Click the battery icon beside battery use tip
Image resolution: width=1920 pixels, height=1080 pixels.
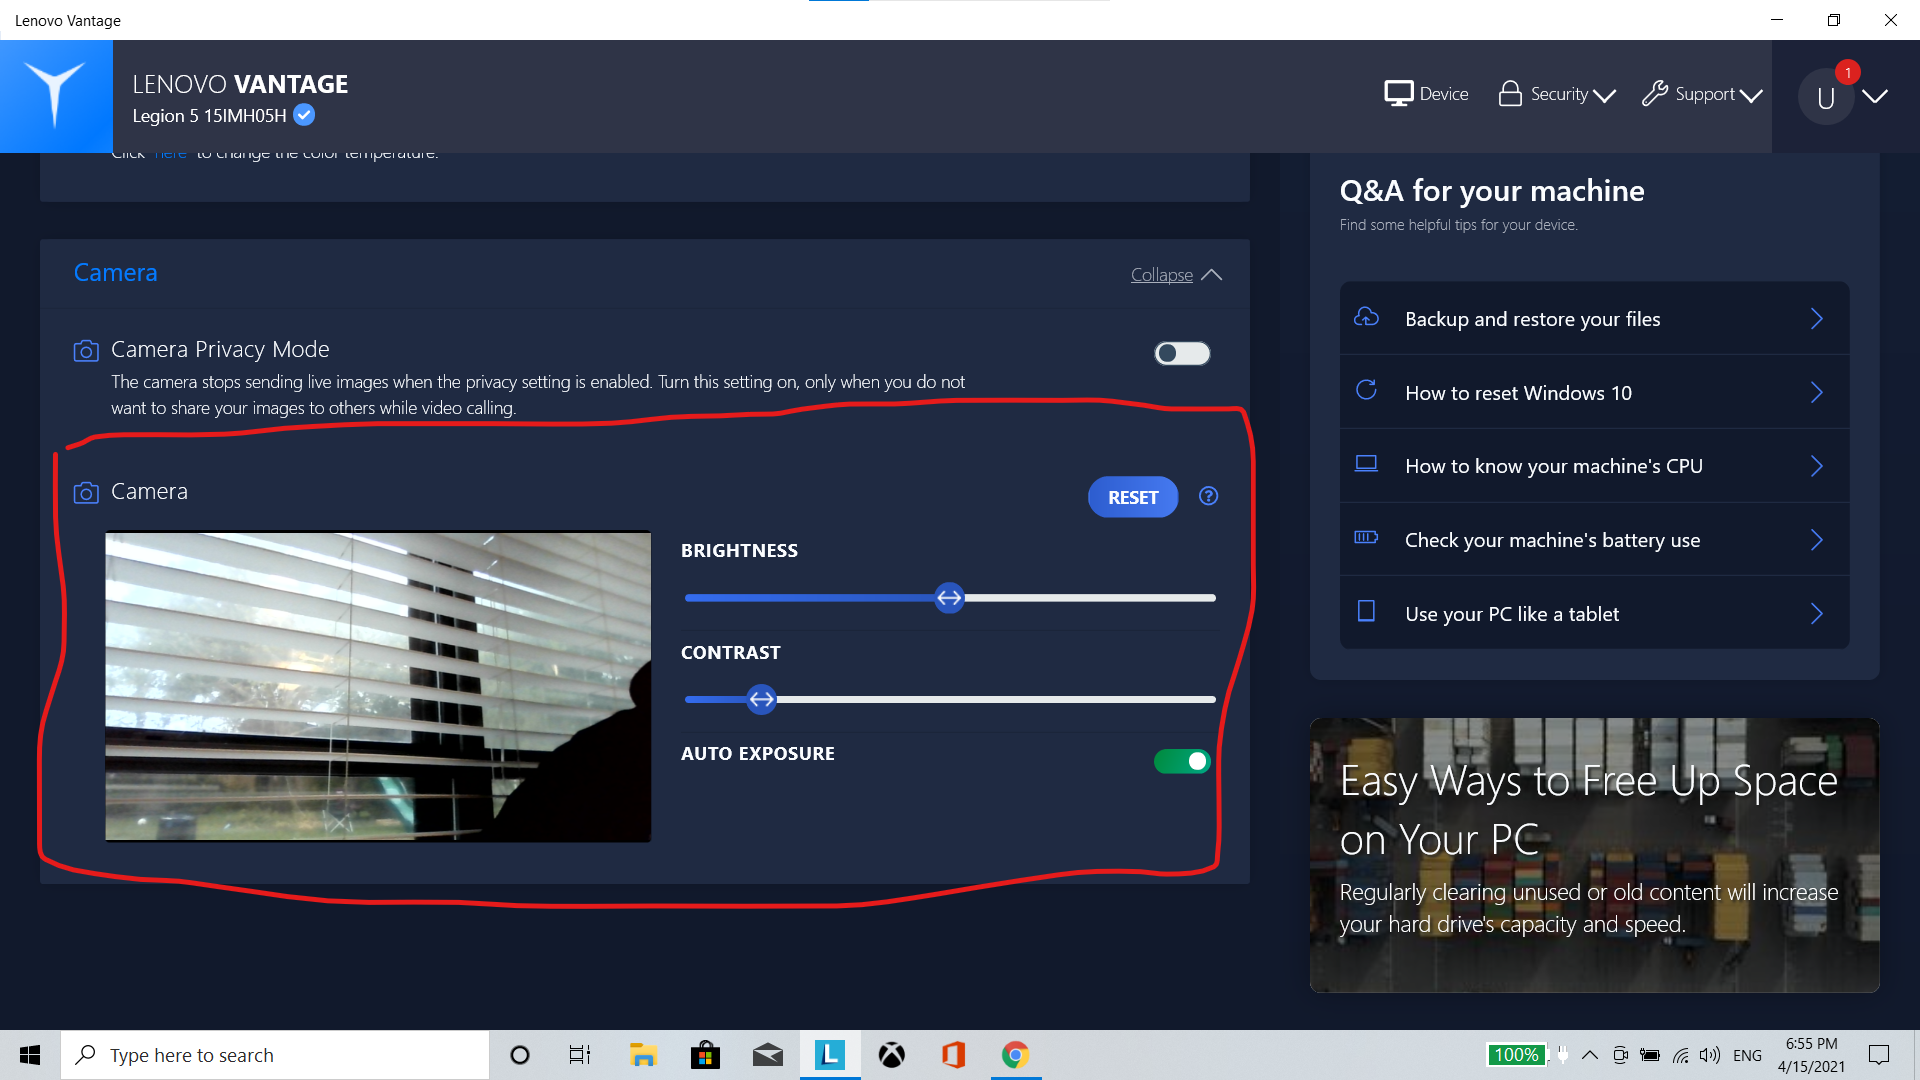pos(1366,537)
